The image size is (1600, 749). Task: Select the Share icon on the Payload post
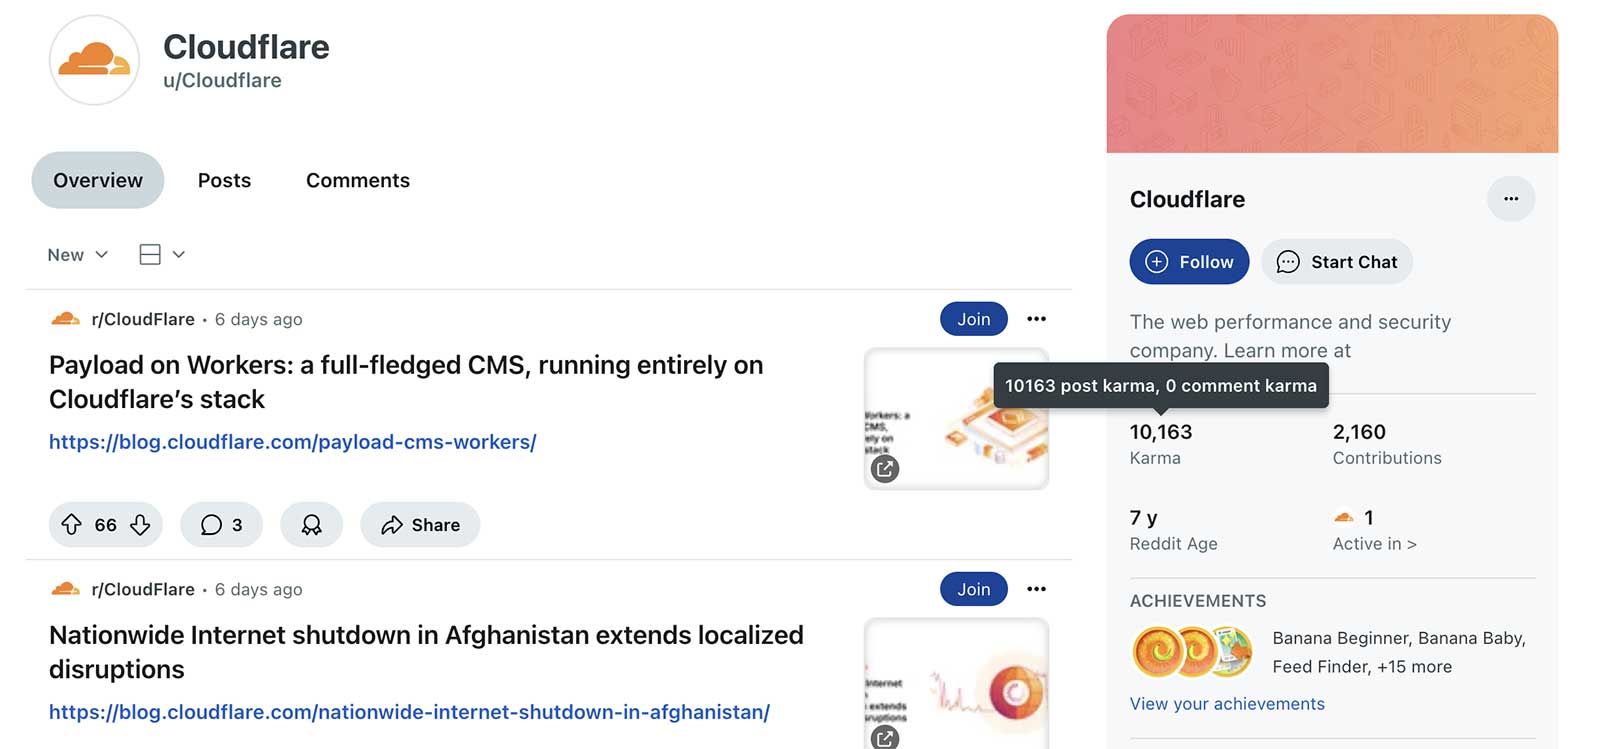[x=391, y=524]
